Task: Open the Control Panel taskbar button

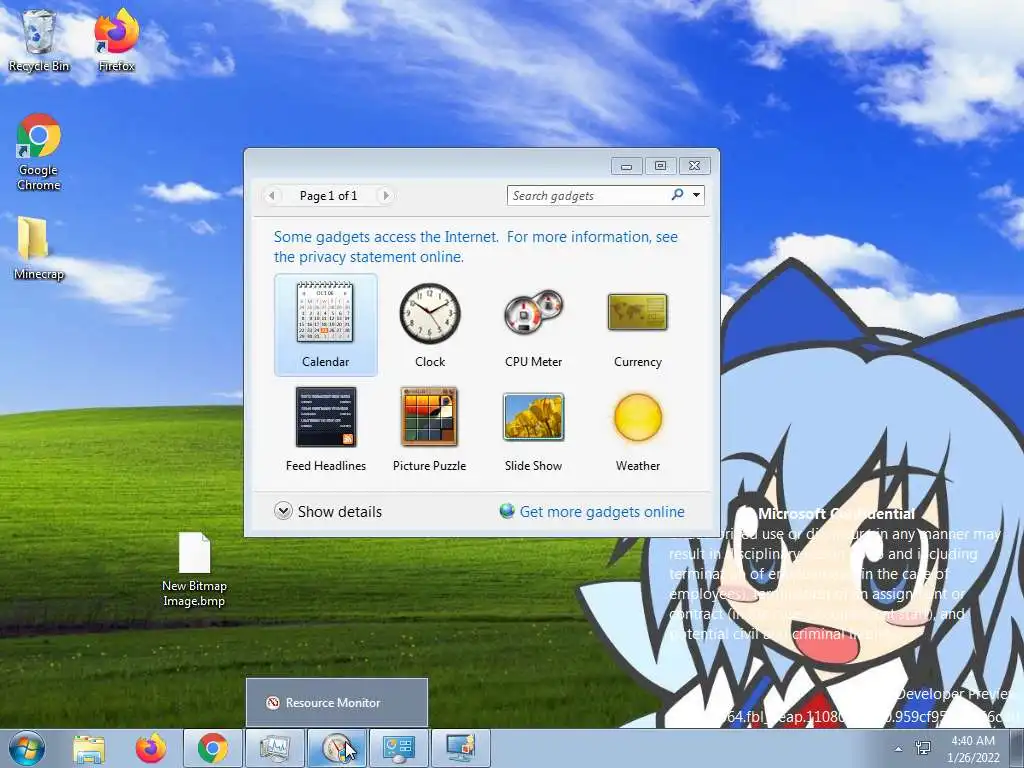Action: tap(398, 748)
